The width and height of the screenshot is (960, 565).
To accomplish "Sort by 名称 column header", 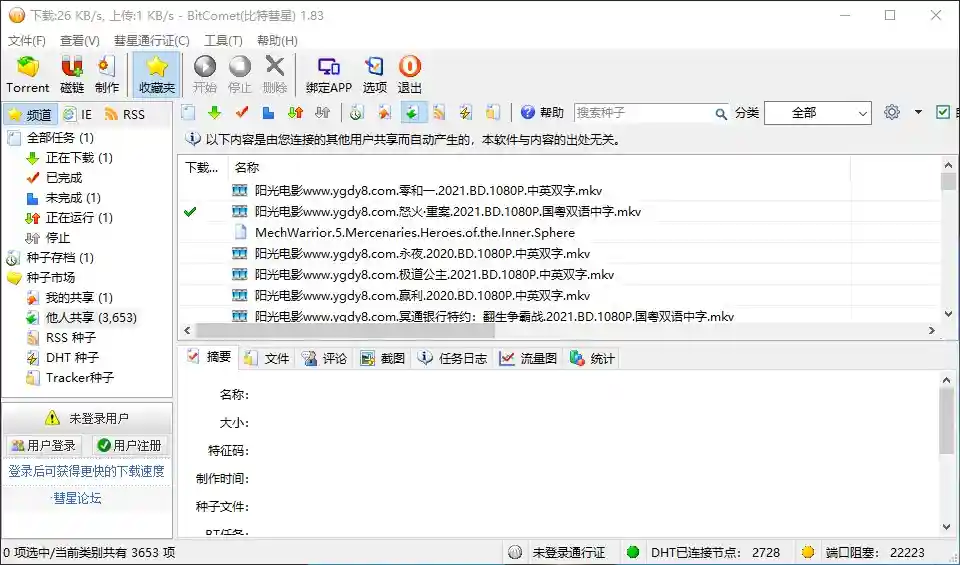I will tap(539, 167).
